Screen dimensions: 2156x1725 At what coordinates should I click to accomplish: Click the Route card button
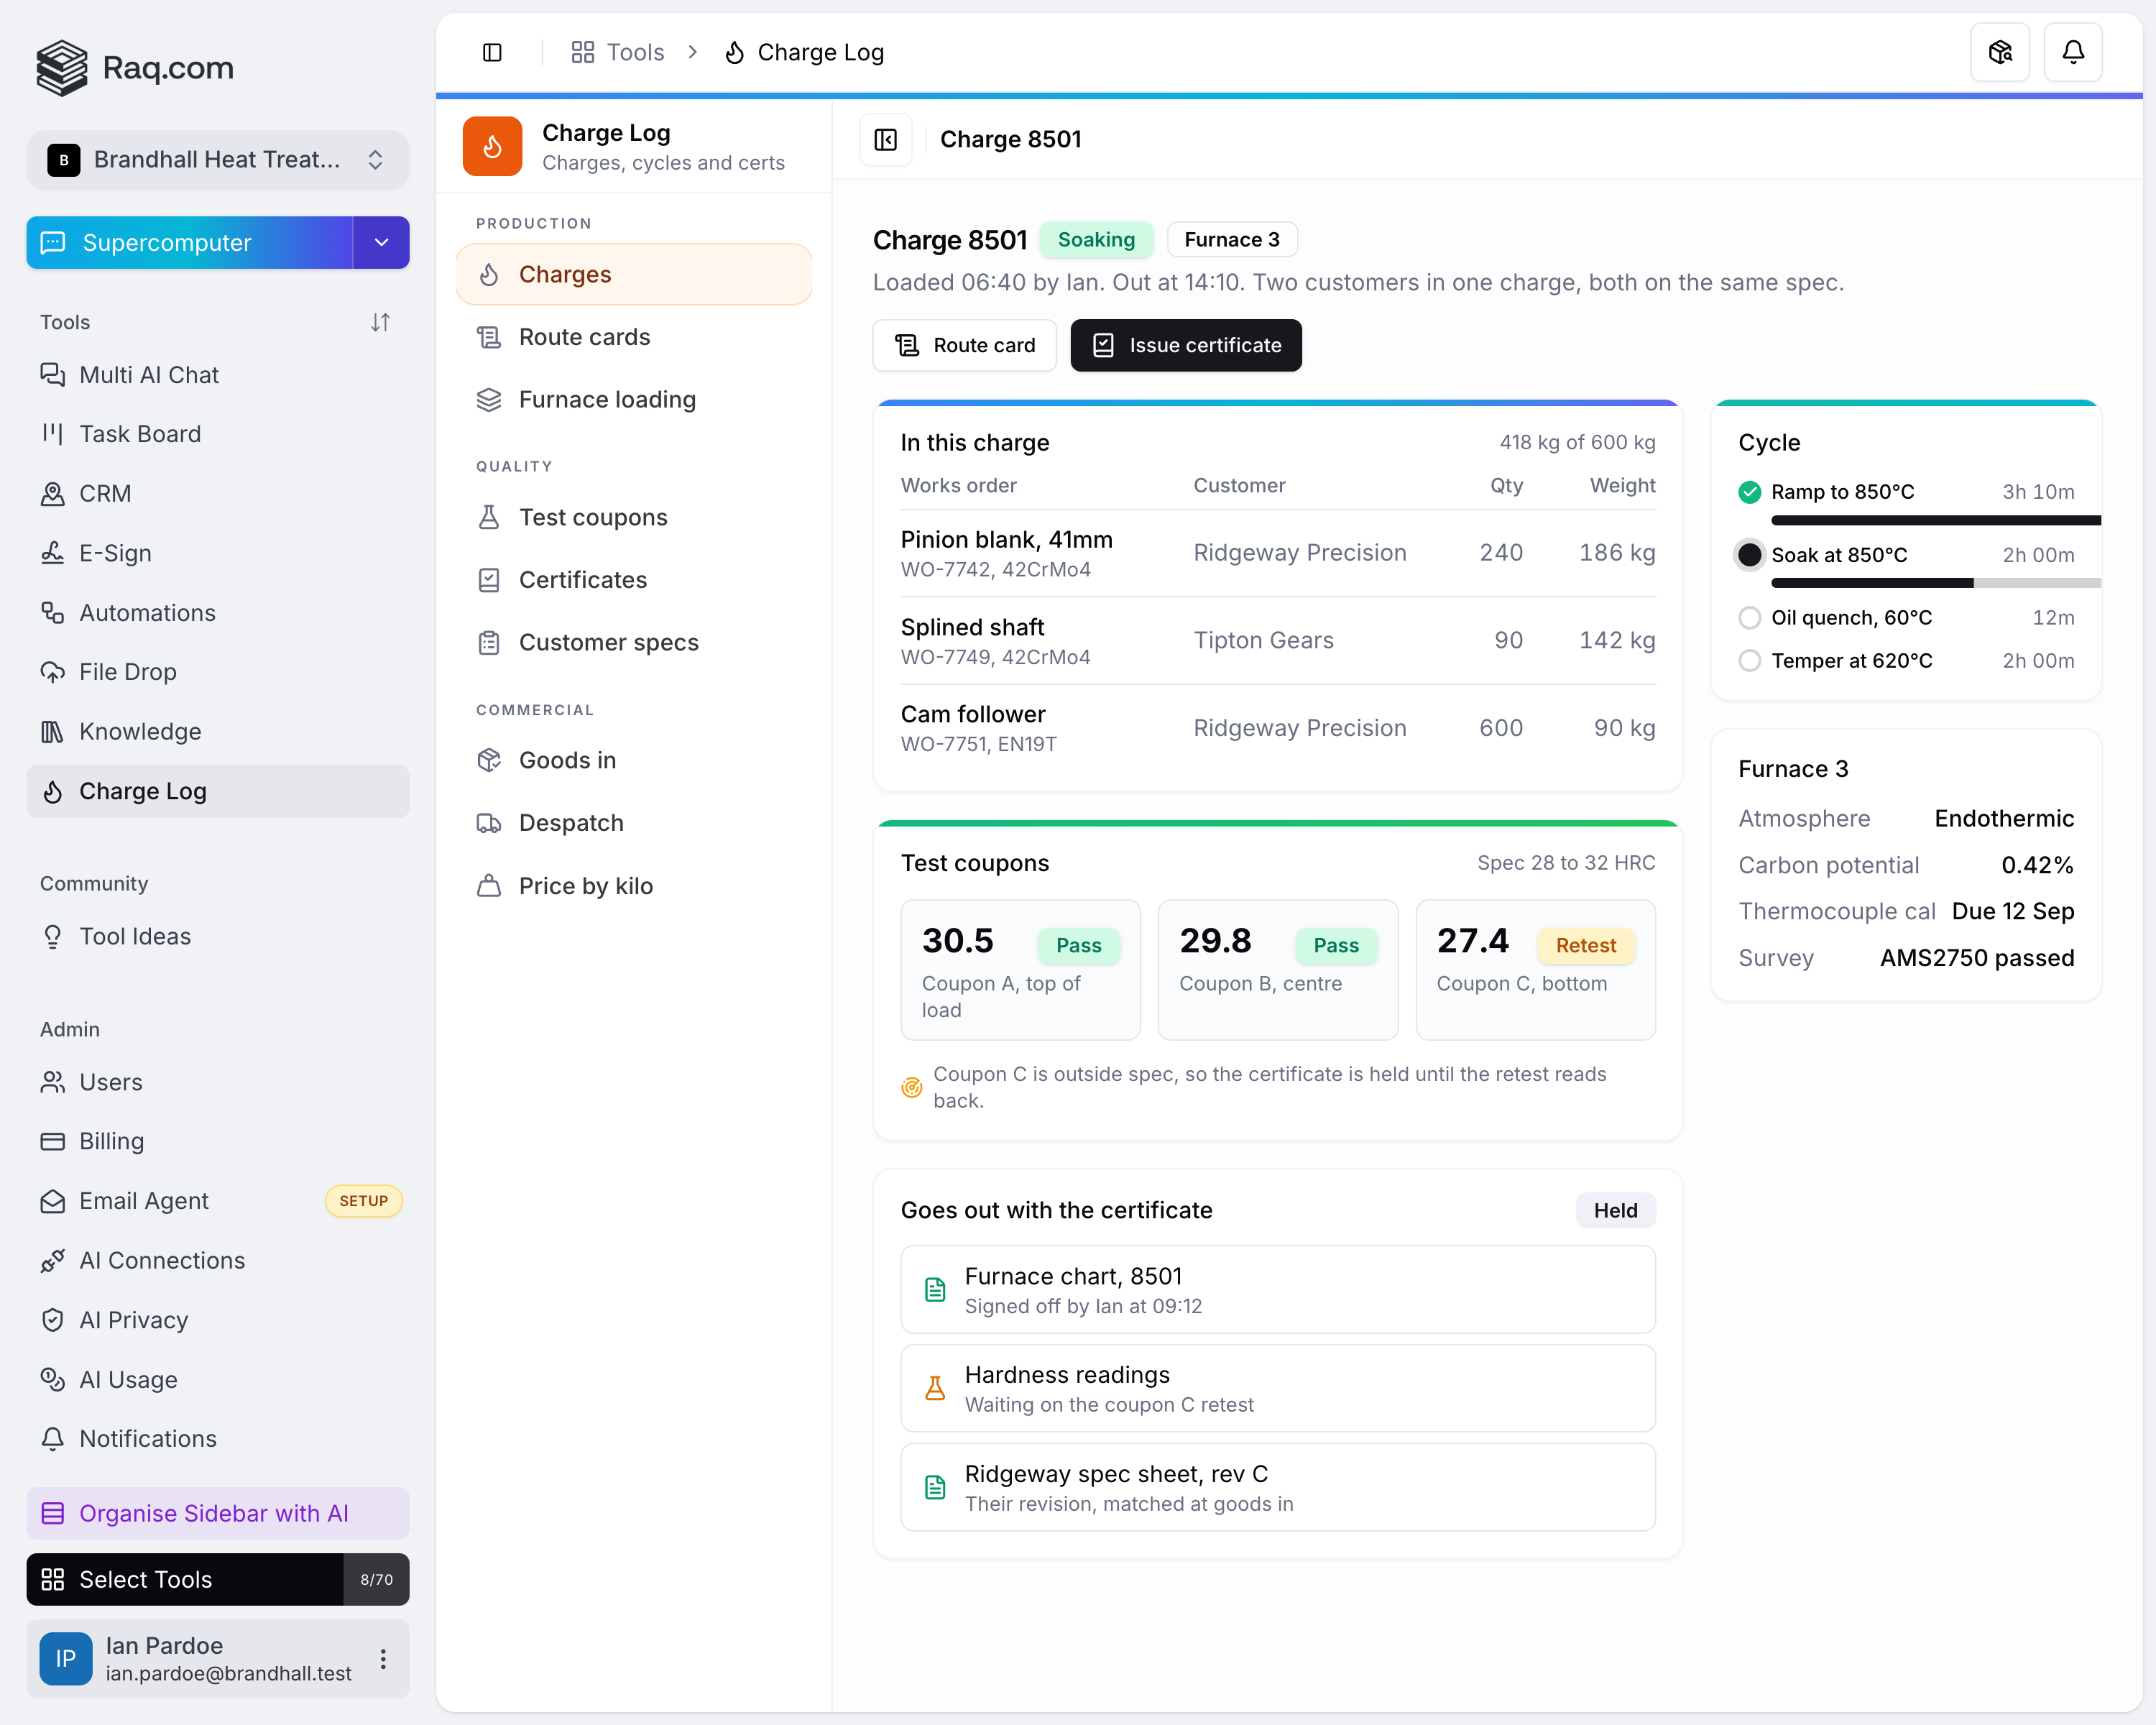tap(965, 346)
